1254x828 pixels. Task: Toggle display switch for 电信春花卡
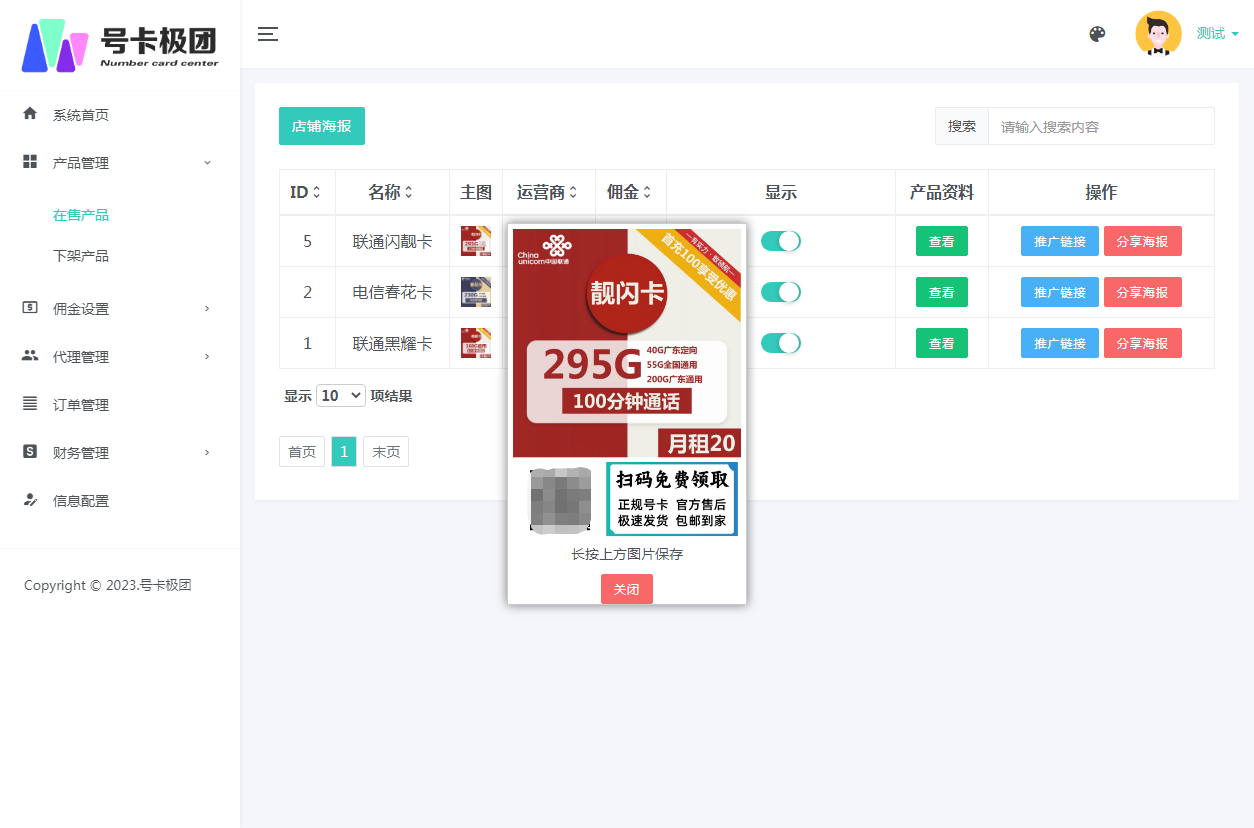click(781, 292)
